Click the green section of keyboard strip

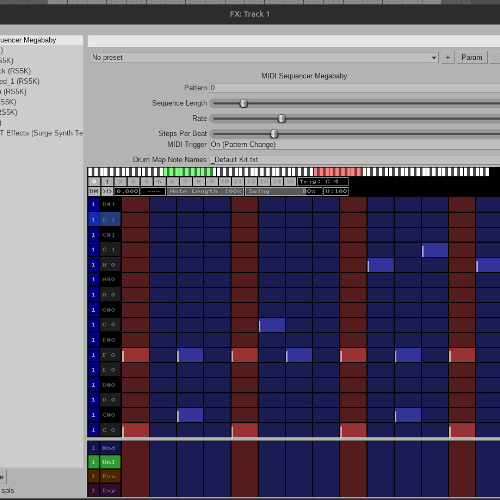(188, 172)
